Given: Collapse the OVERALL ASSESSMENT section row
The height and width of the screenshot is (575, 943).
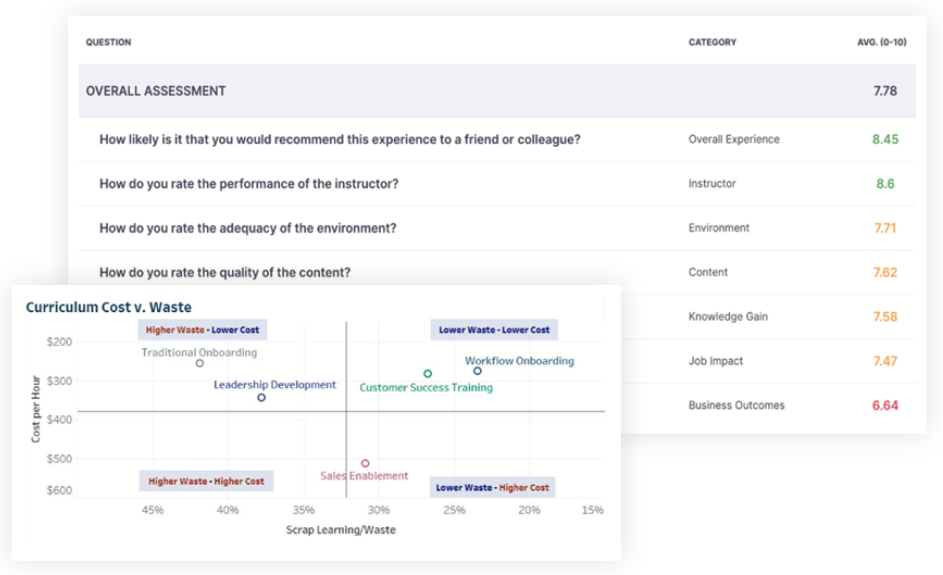Looking at the screenshot, I should pyautogui.click(x=156, y=91).
